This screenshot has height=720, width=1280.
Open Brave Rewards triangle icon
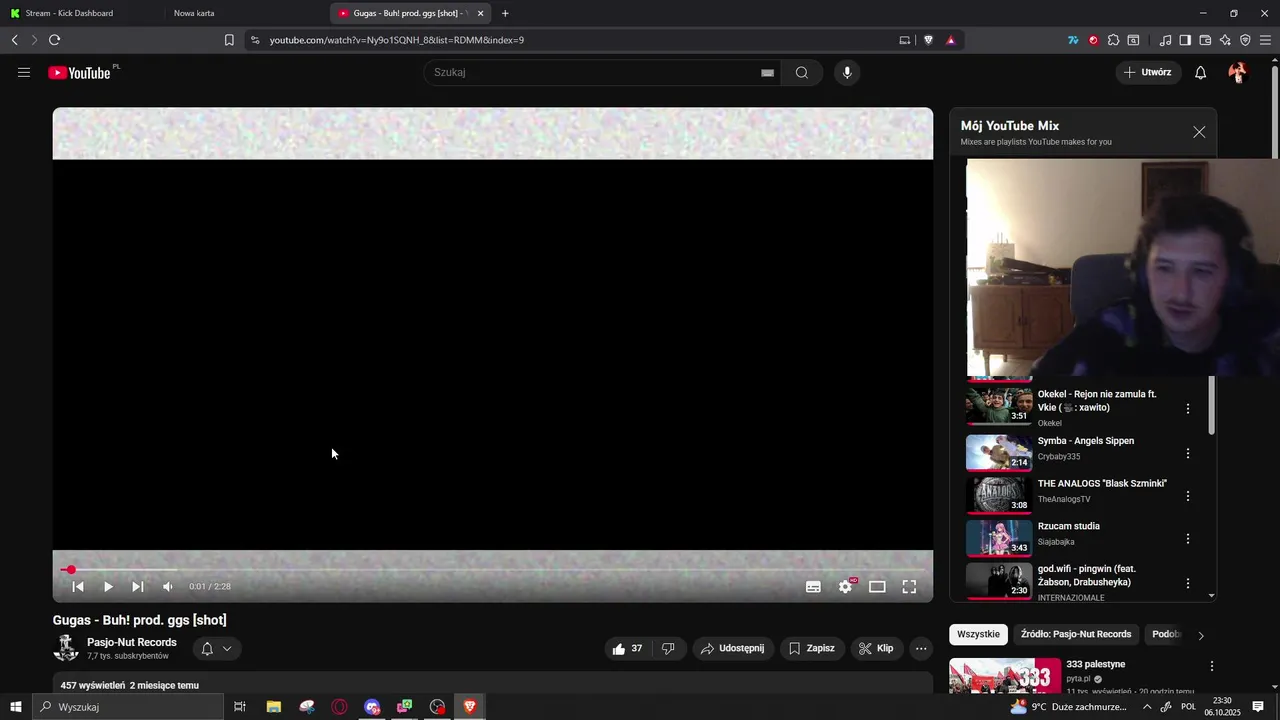950,40
